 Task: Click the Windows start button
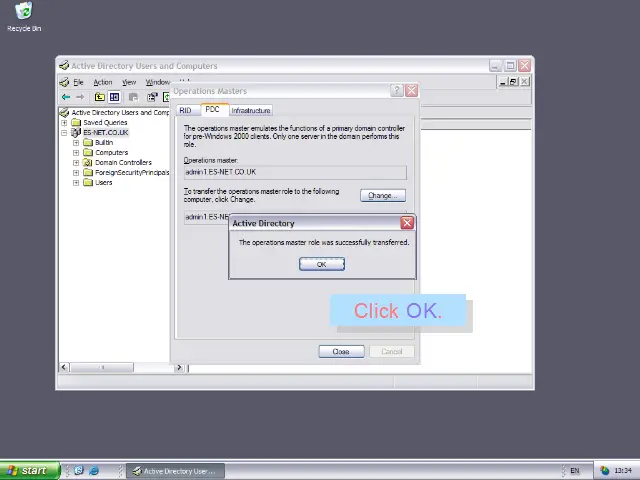click(29, 471)
